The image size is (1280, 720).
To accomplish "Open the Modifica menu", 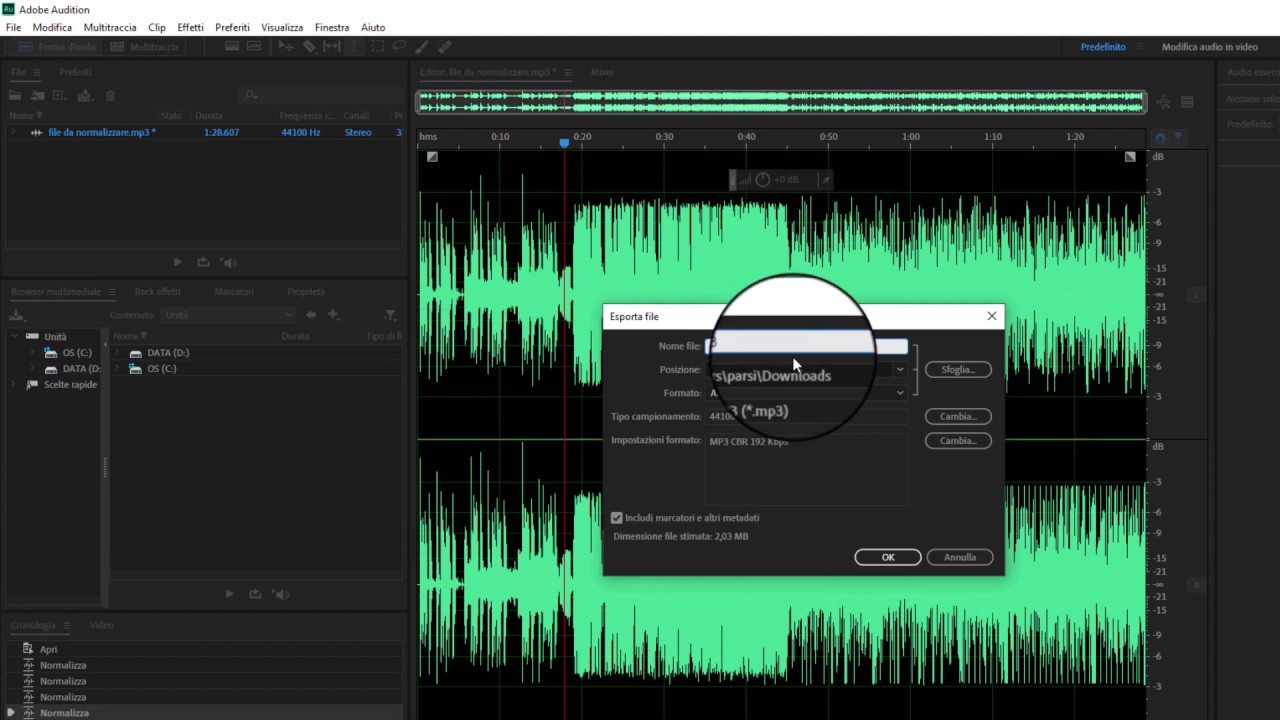I will click(x=52, y=27).
